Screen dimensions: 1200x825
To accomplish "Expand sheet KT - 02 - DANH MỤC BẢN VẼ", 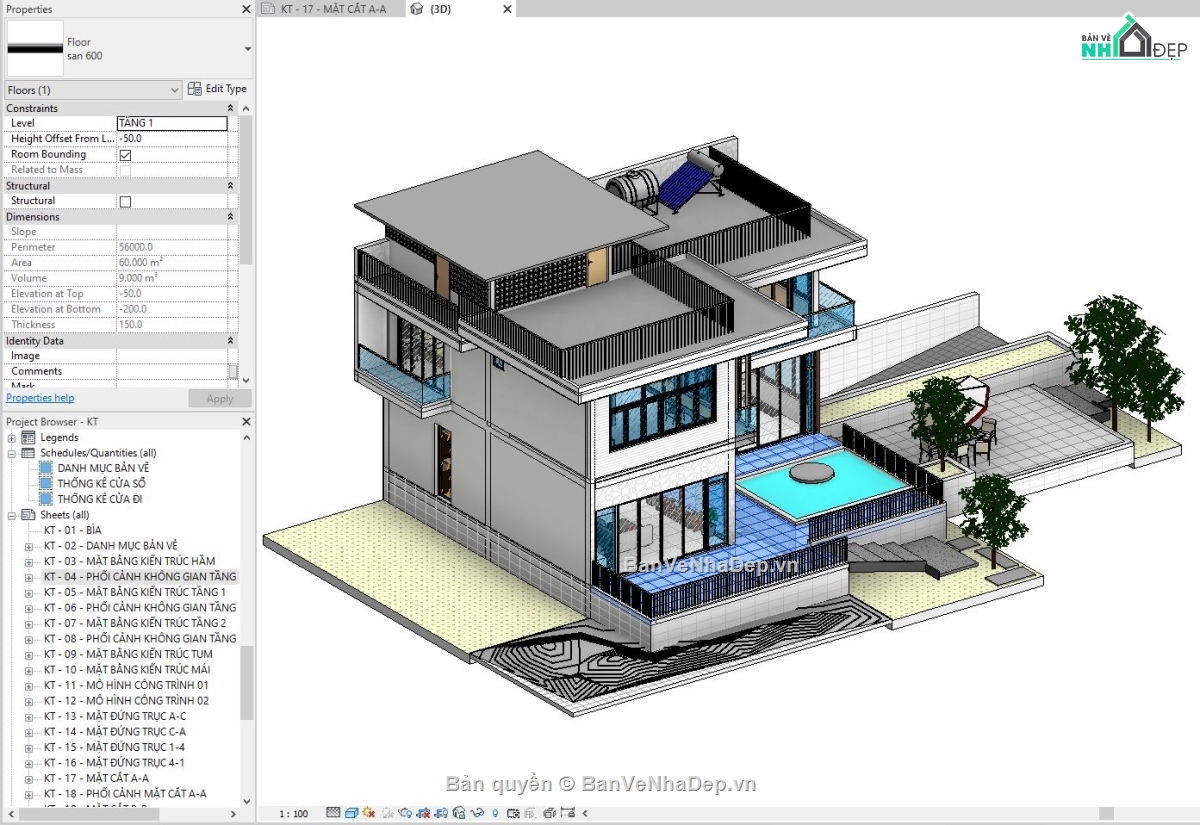I will click(x=29, y=546).
